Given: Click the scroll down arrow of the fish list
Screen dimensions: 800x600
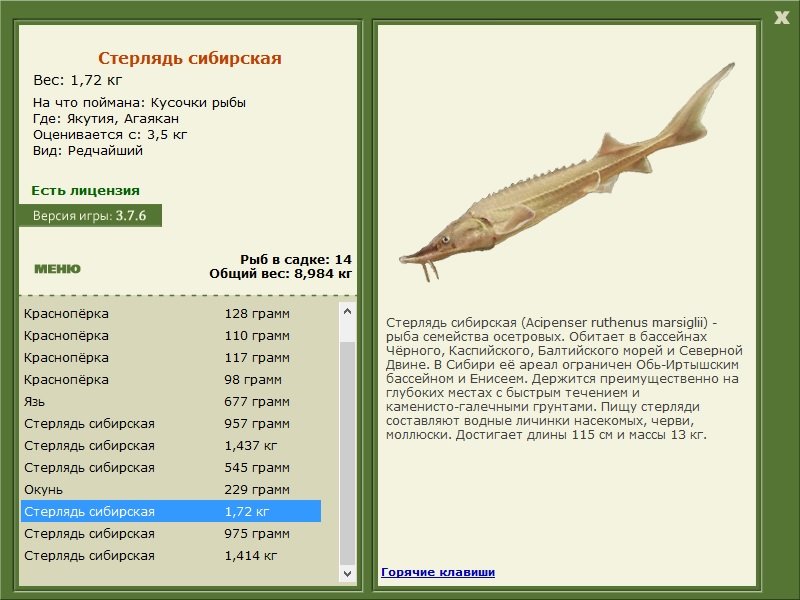Looking at the screenshot, I should 347,573.
